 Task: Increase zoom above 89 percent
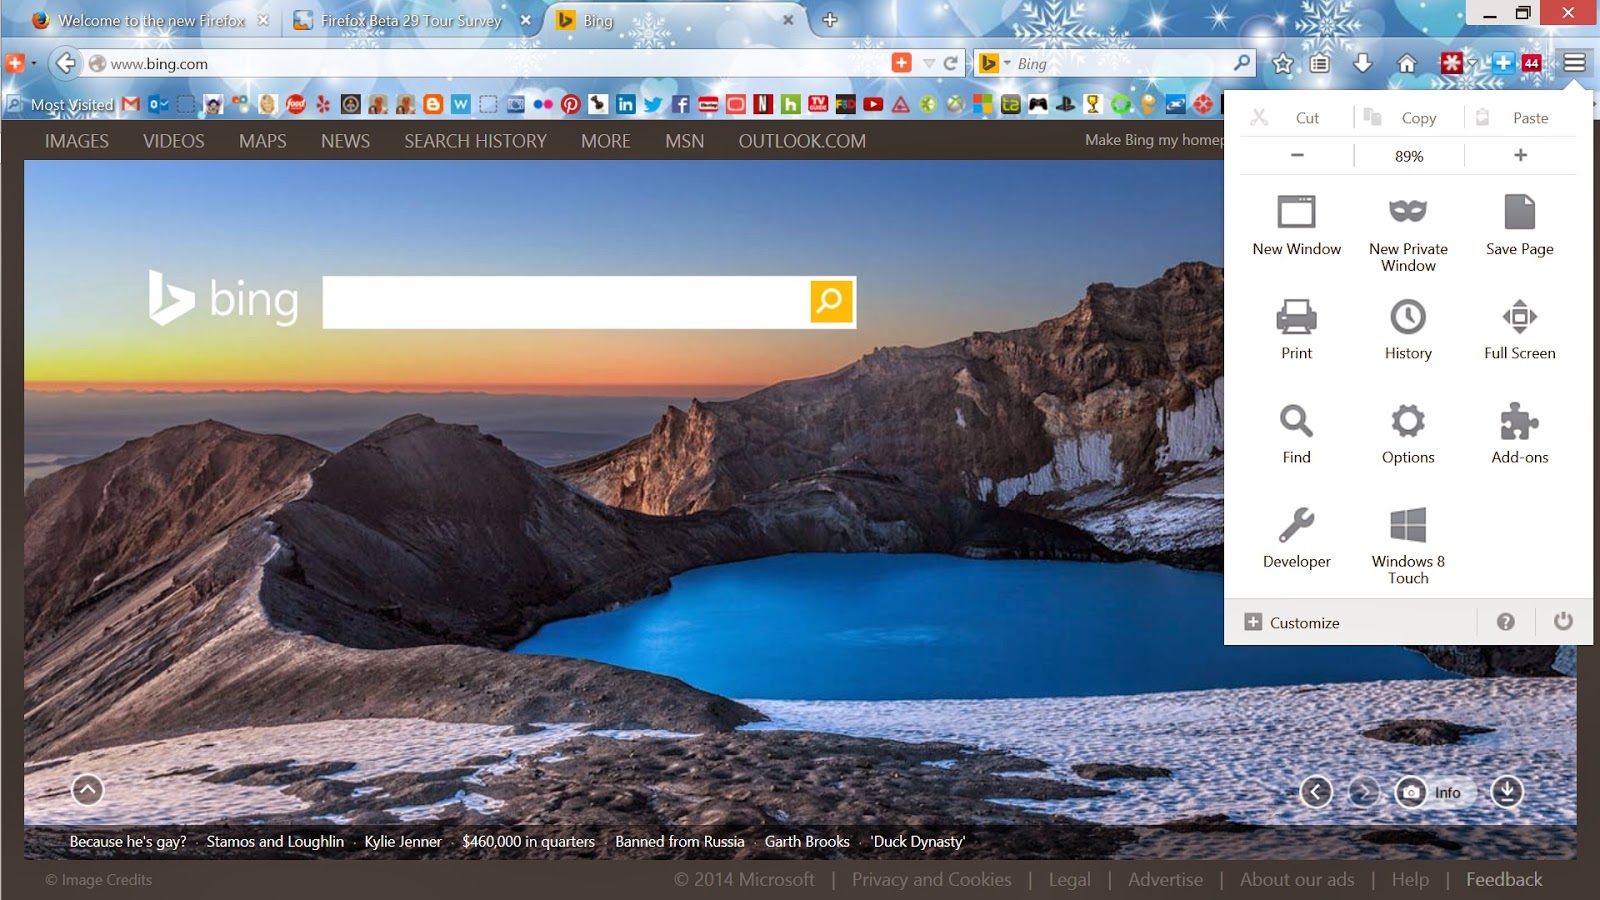tap(1519, 155)
